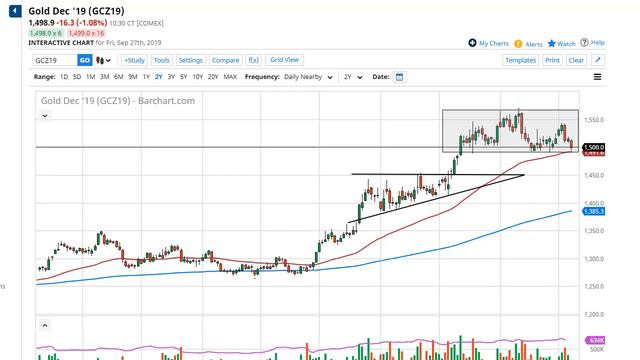Open the Tools button
Screen dimensions: 640x360
[x=162, y=60]
